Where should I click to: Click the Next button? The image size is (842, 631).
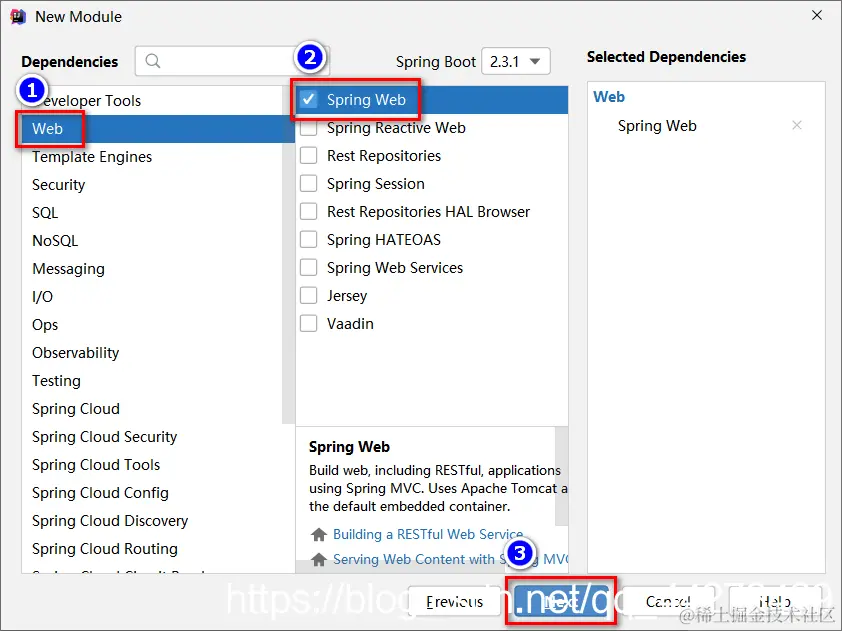point(561,601)
